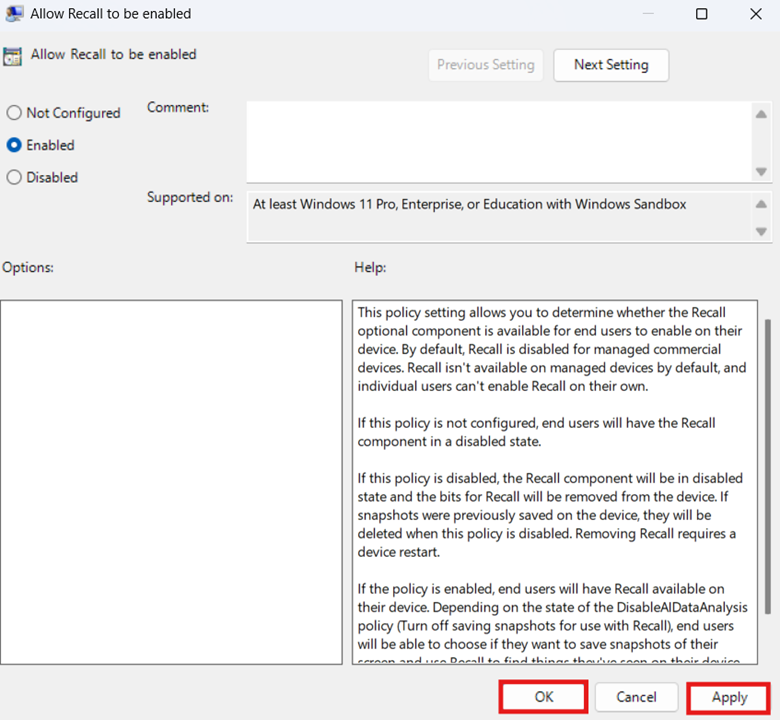Close the Allow Recall dialog window

tap(756, 14)
